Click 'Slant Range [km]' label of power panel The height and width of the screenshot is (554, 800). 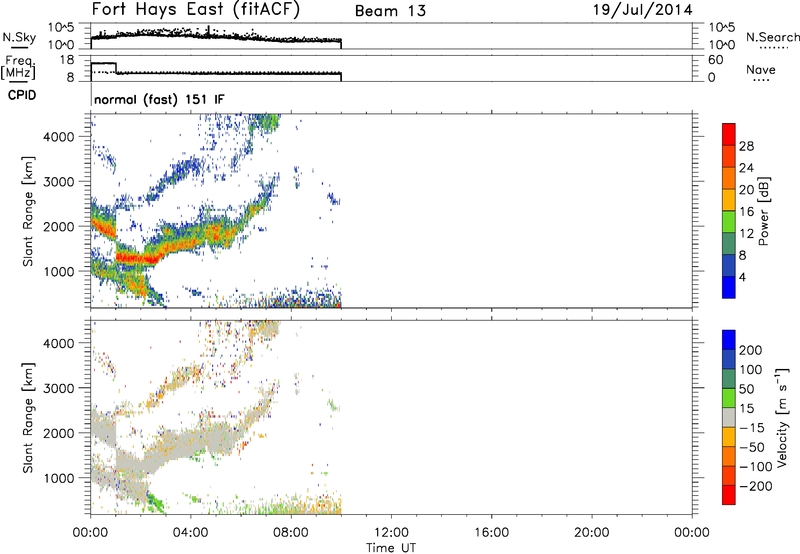[x=28, y=211]
